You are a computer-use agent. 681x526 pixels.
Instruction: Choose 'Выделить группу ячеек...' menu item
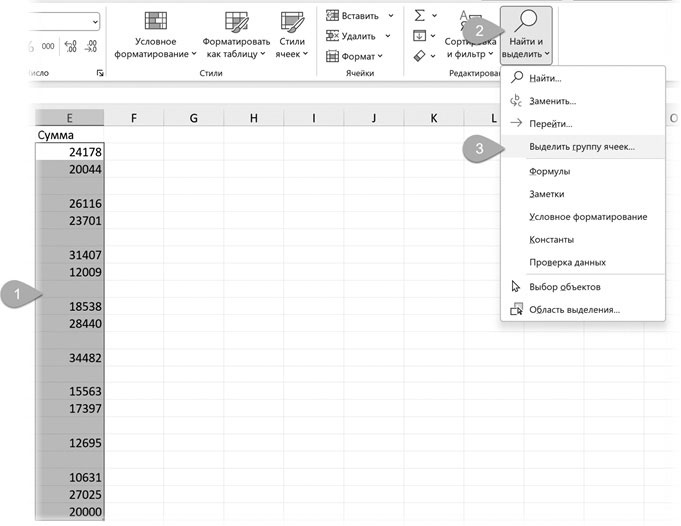click(x=581, y=147)
